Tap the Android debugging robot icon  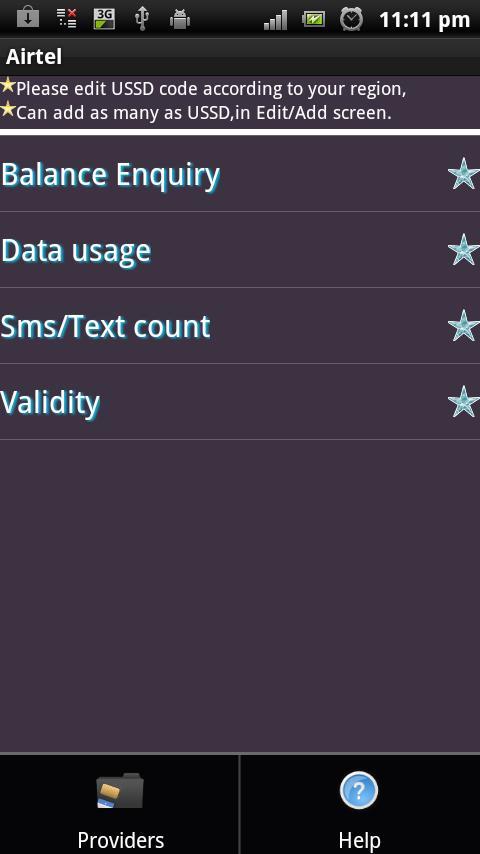pos(179,19)
